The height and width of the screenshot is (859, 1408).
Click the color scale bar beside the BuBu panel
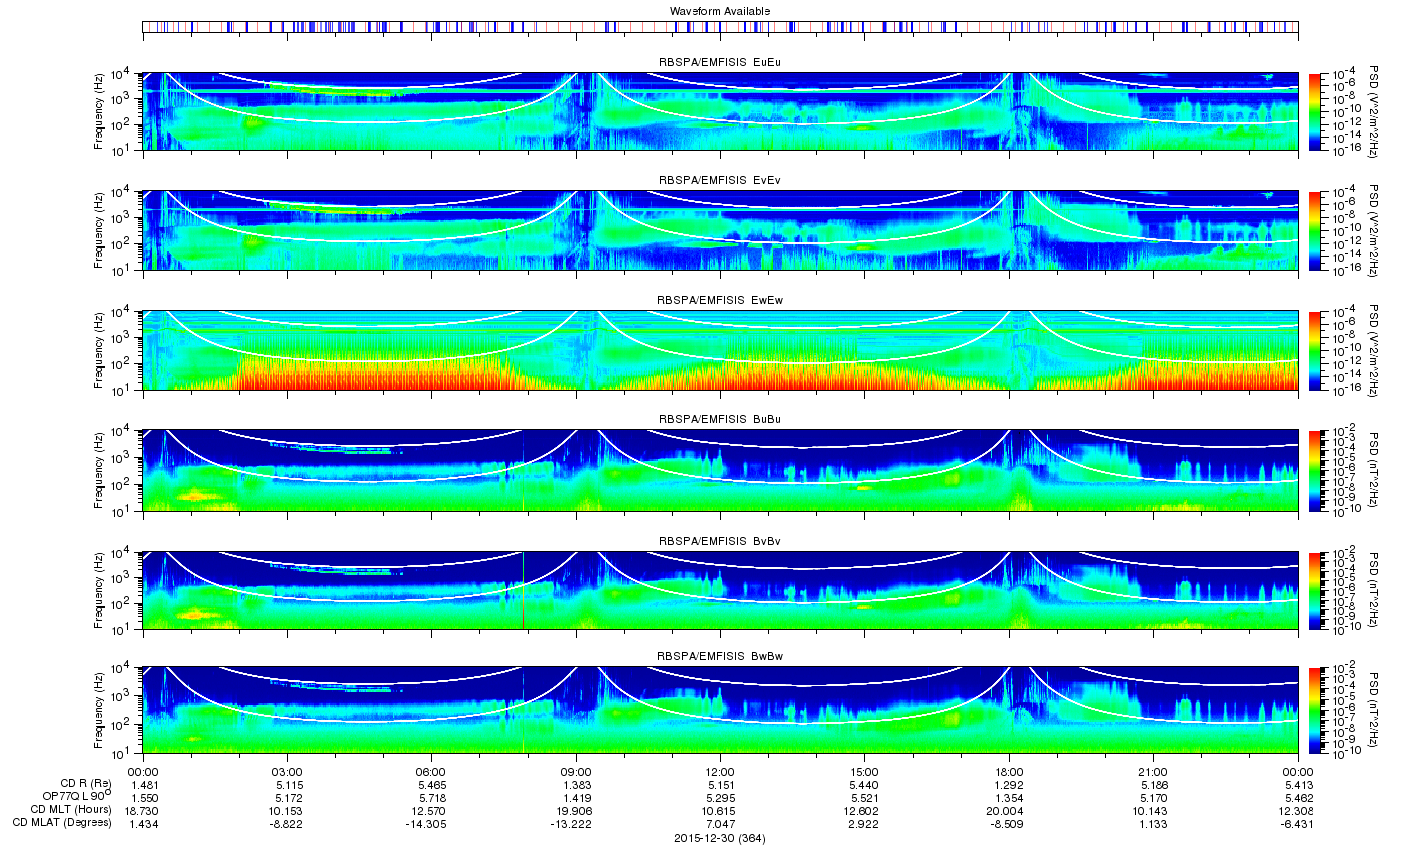pyautogui.click(x=1315, y=470)
